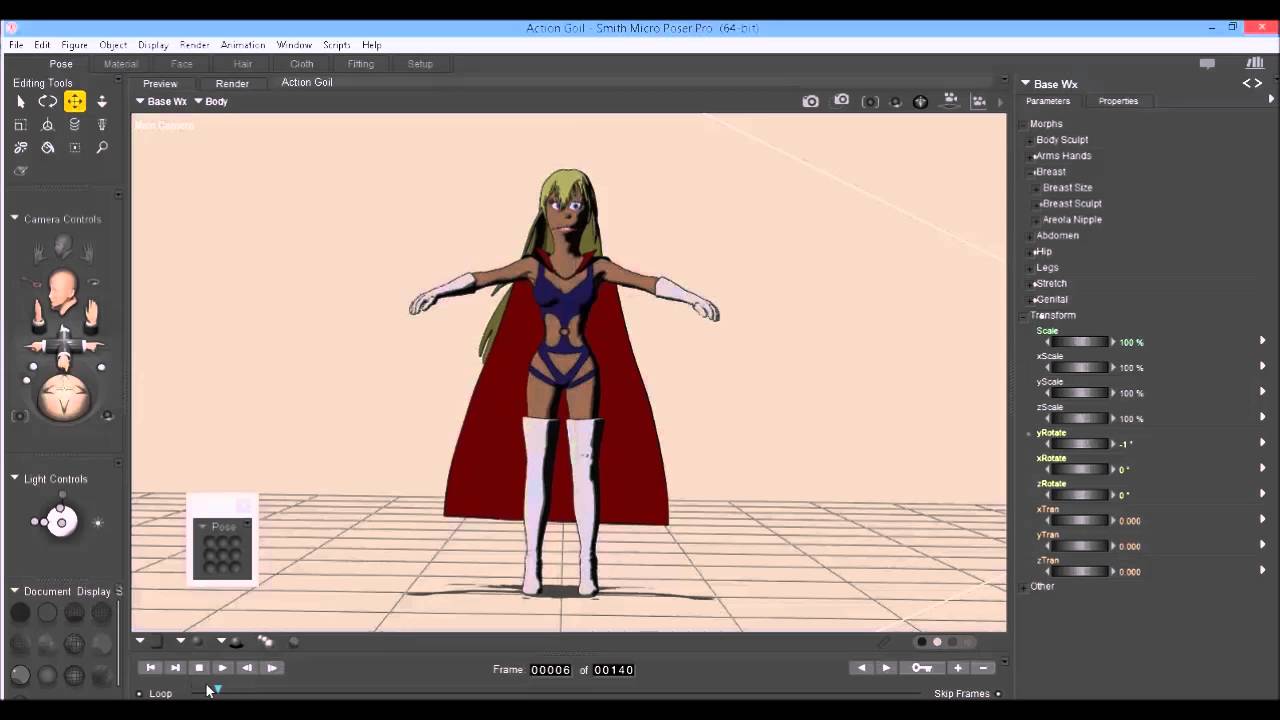Expand the Arms Hands morph group

click(1030, 156)
